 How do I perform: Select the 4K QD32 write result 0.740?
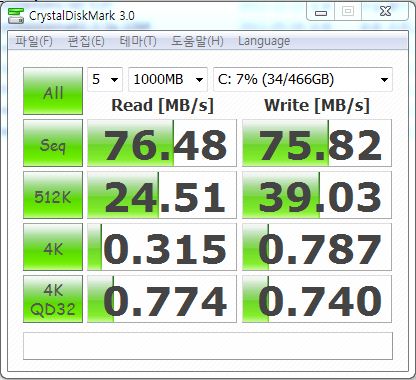(317, 299)
